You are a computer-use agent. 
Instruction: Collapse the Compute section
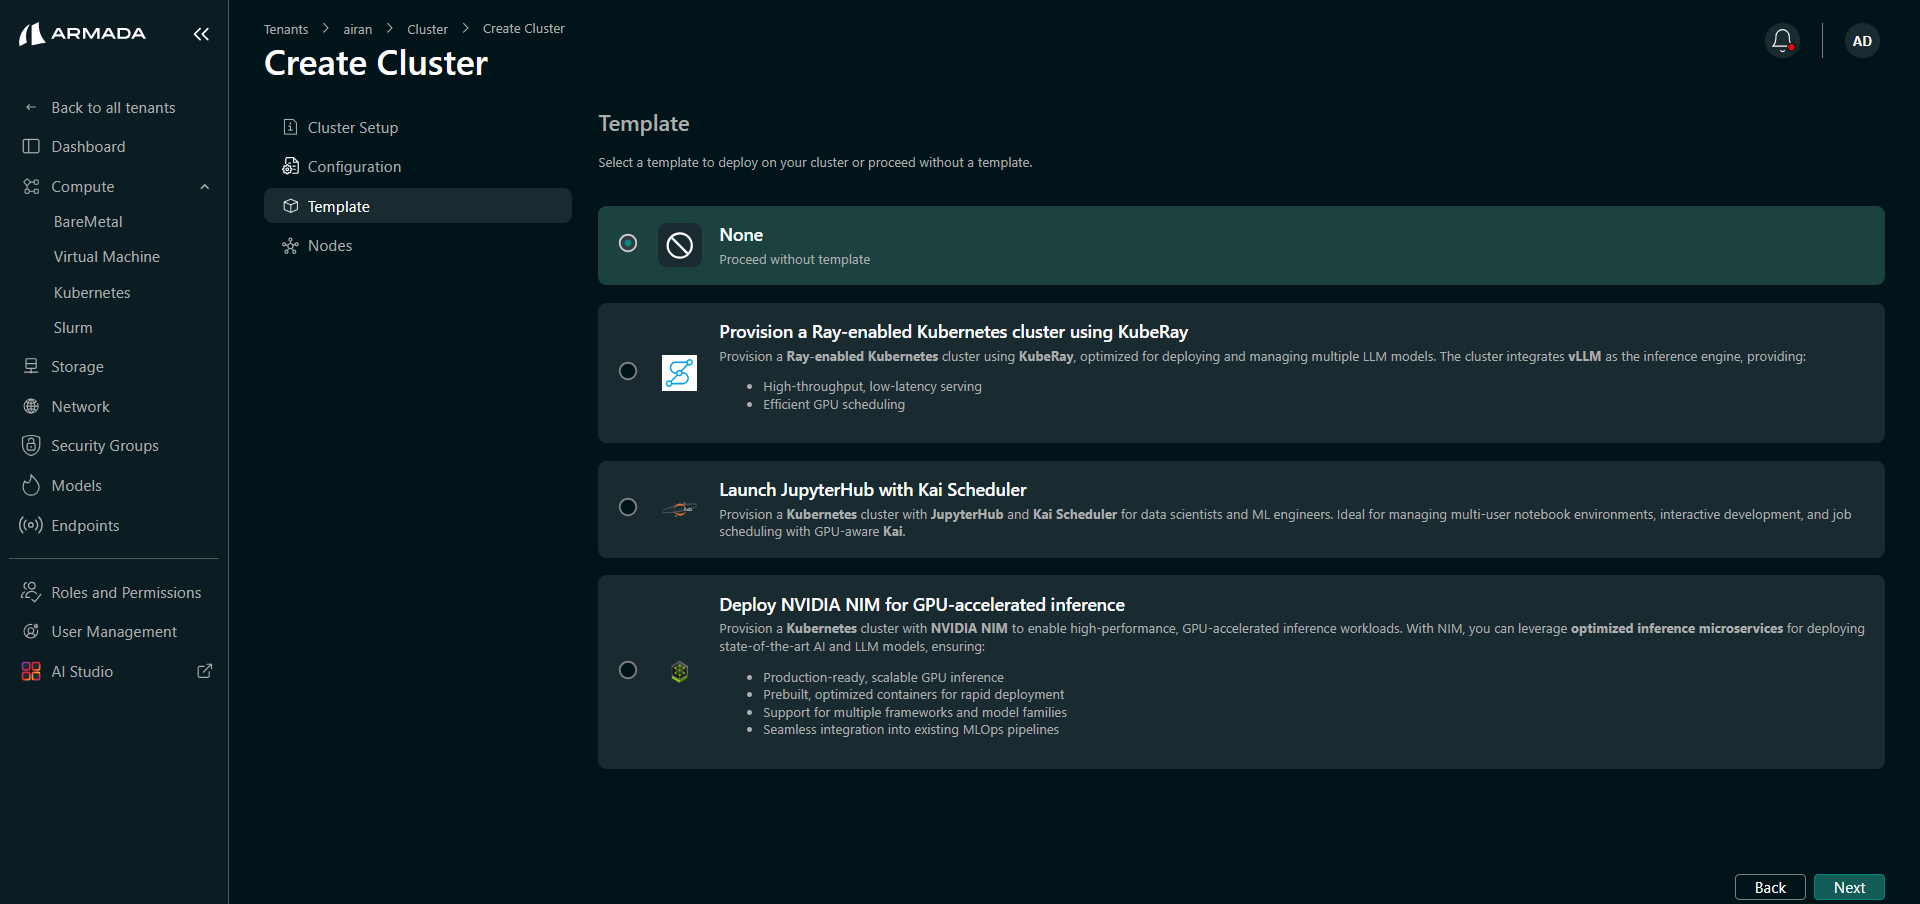click(204, 186)
